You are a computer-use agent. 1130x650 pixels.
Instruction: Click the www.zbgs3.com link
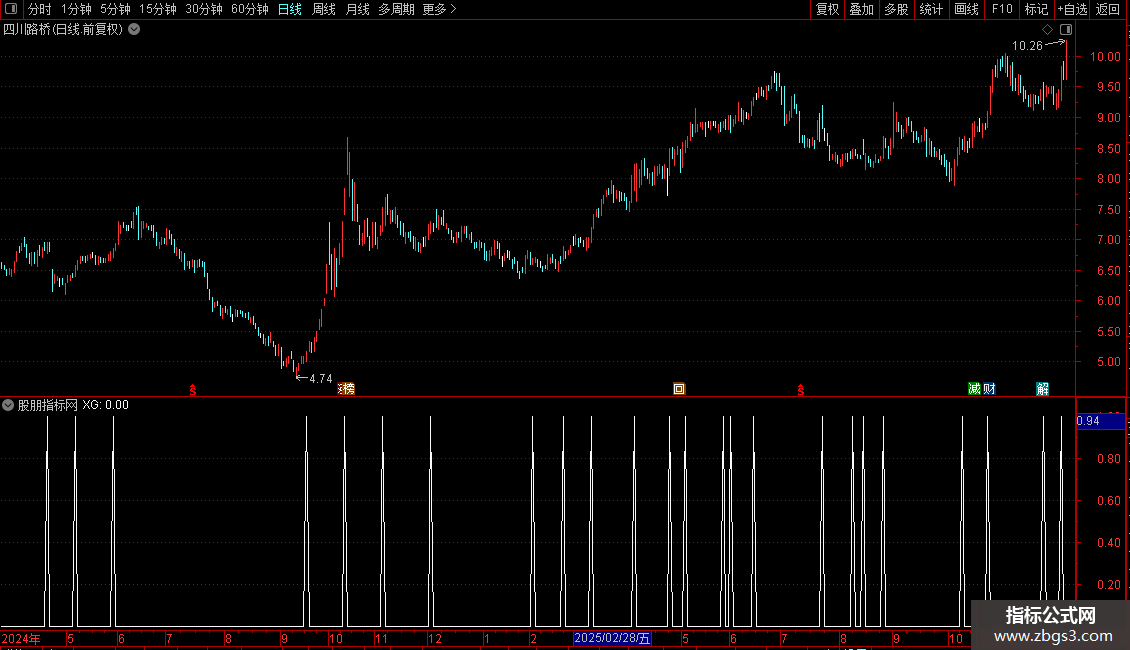pos(1053,636)
